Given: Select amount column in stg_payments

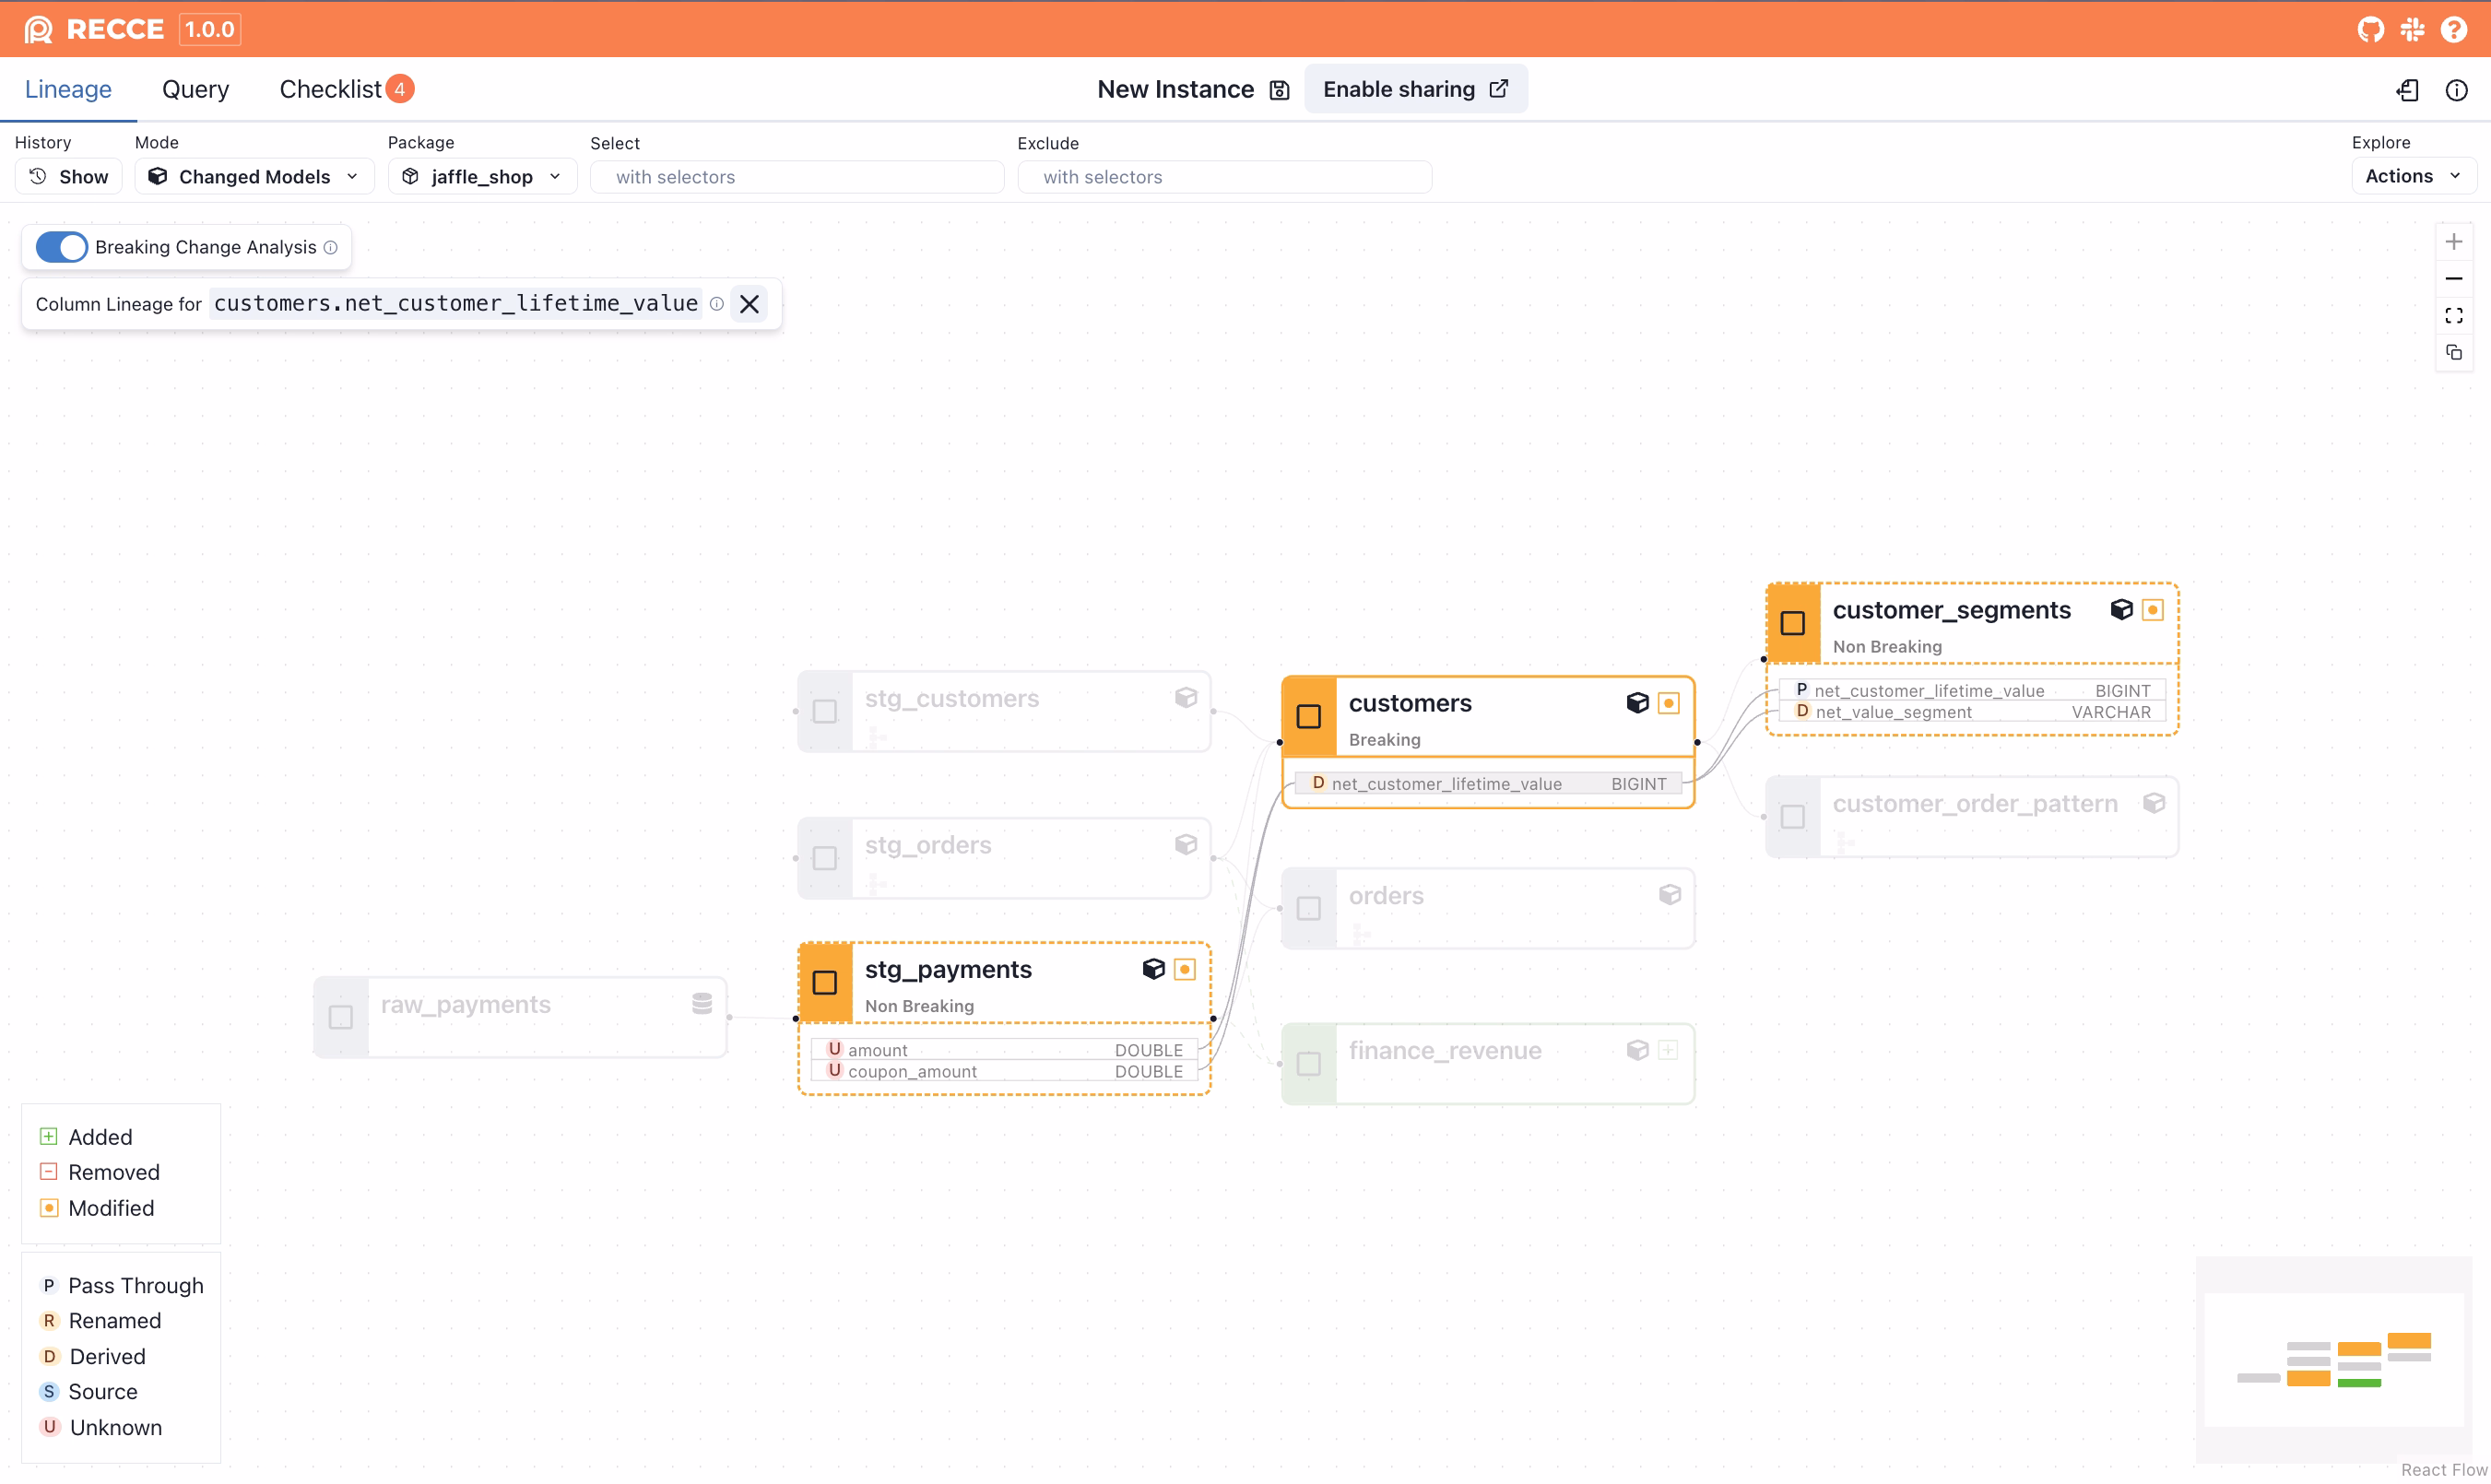Looking at the screenshot, I should pos(1004,1050).
